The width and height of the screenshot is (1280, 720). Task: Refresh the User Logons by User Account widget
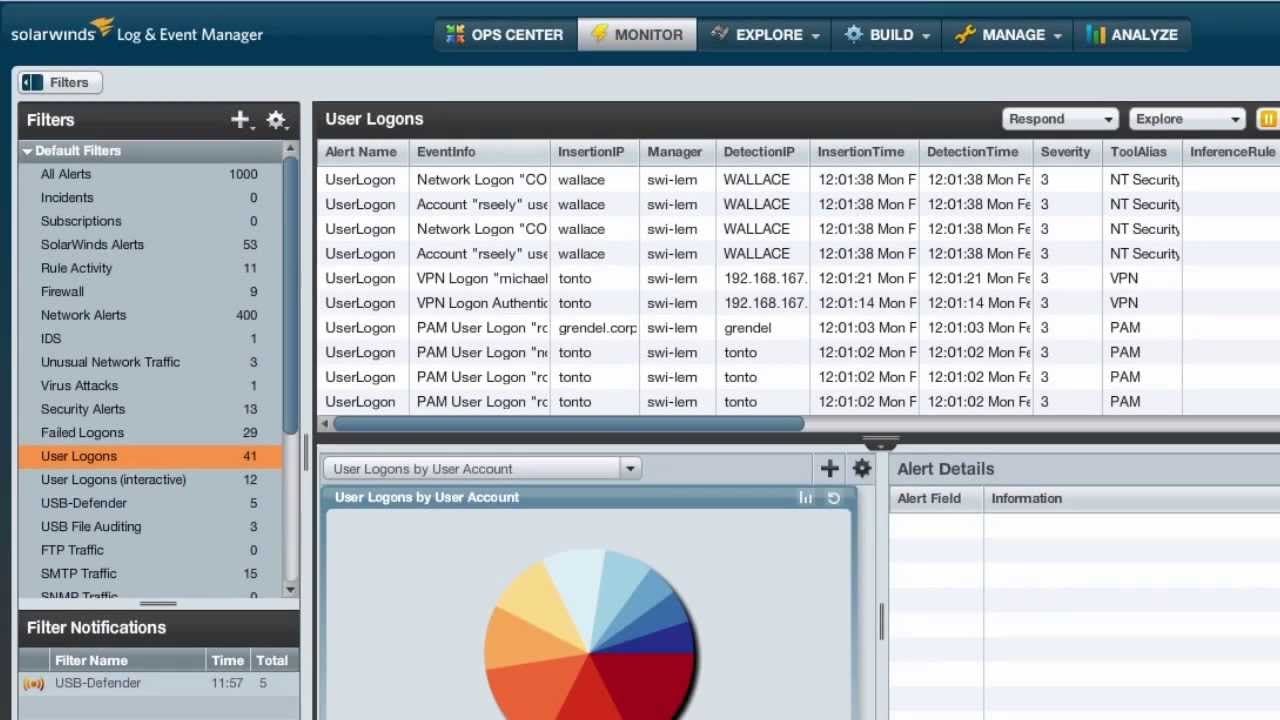click(834, 497)
